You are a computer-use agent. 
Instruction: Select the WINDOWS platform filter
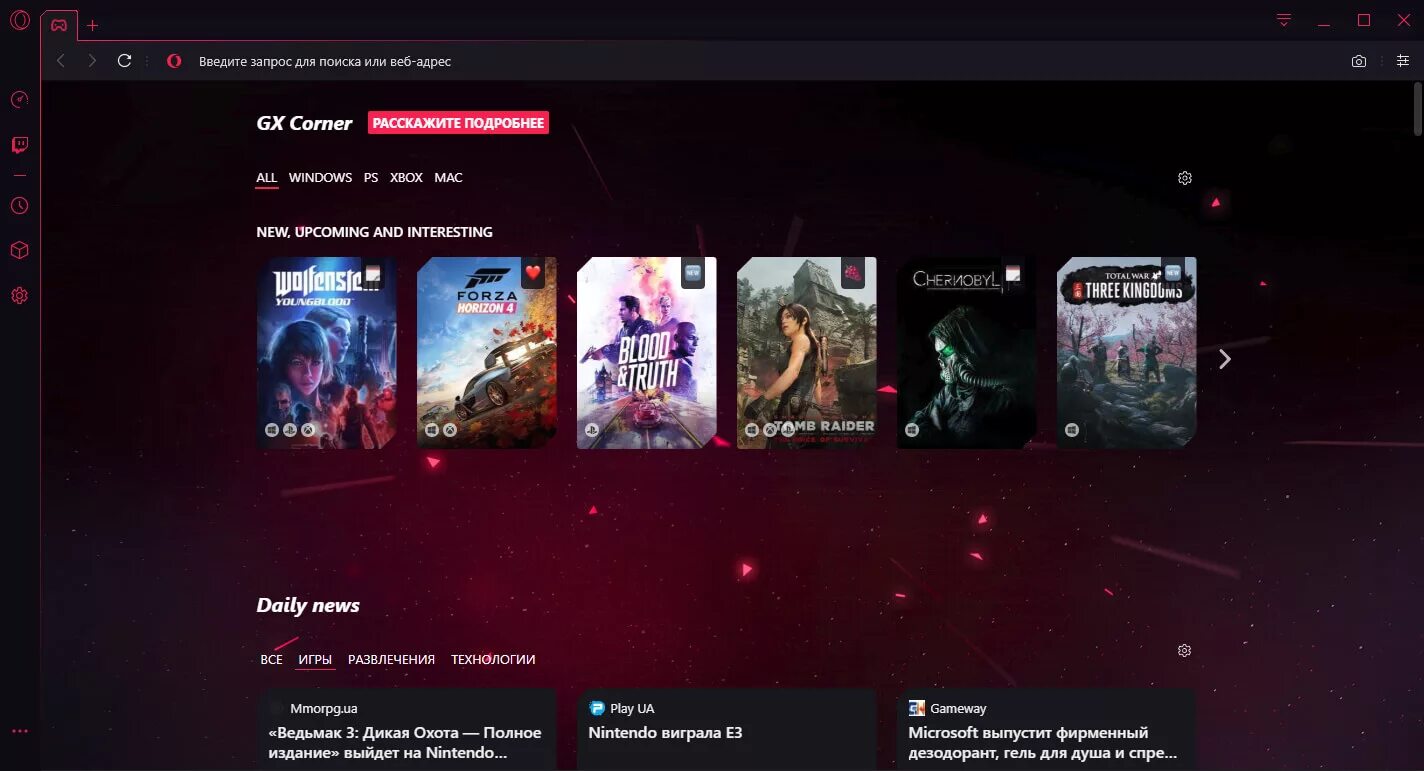[320, 178]
